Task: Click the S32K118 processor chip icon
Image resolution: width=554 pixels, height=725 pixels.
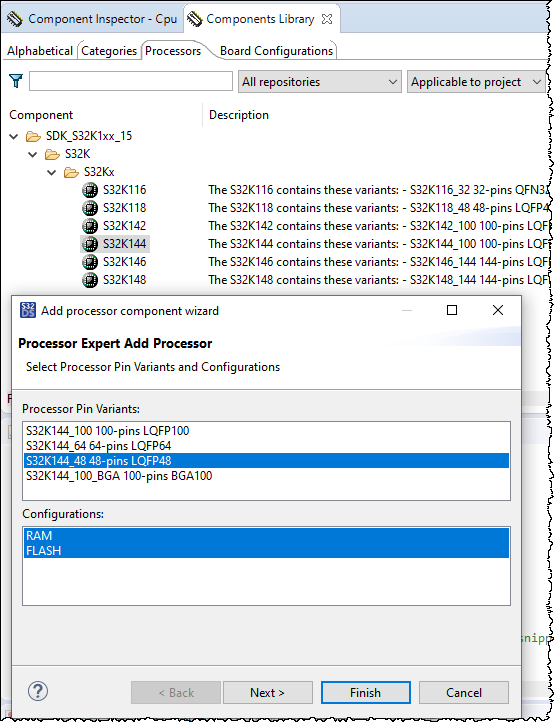Action: (x=90, y=208)
